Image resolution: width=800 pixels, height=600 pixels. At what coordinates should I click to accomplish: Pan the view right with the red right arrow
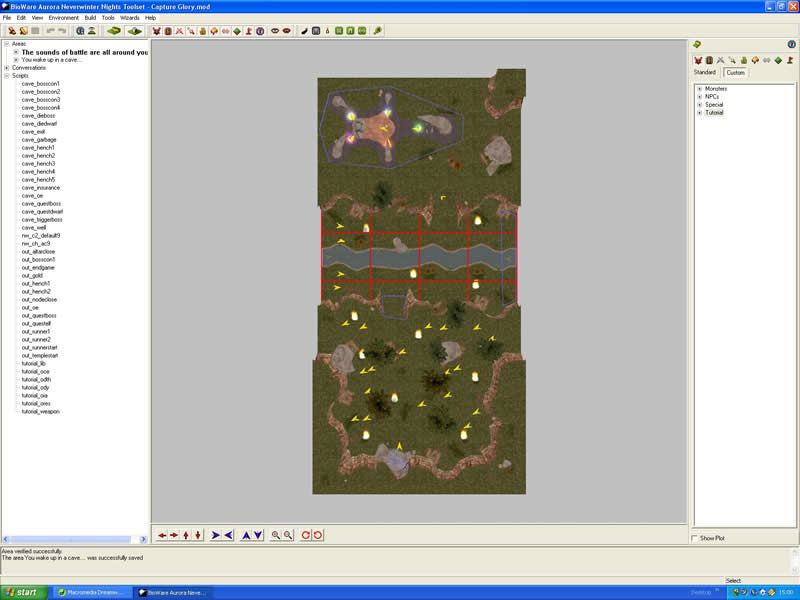click(173, 535)
